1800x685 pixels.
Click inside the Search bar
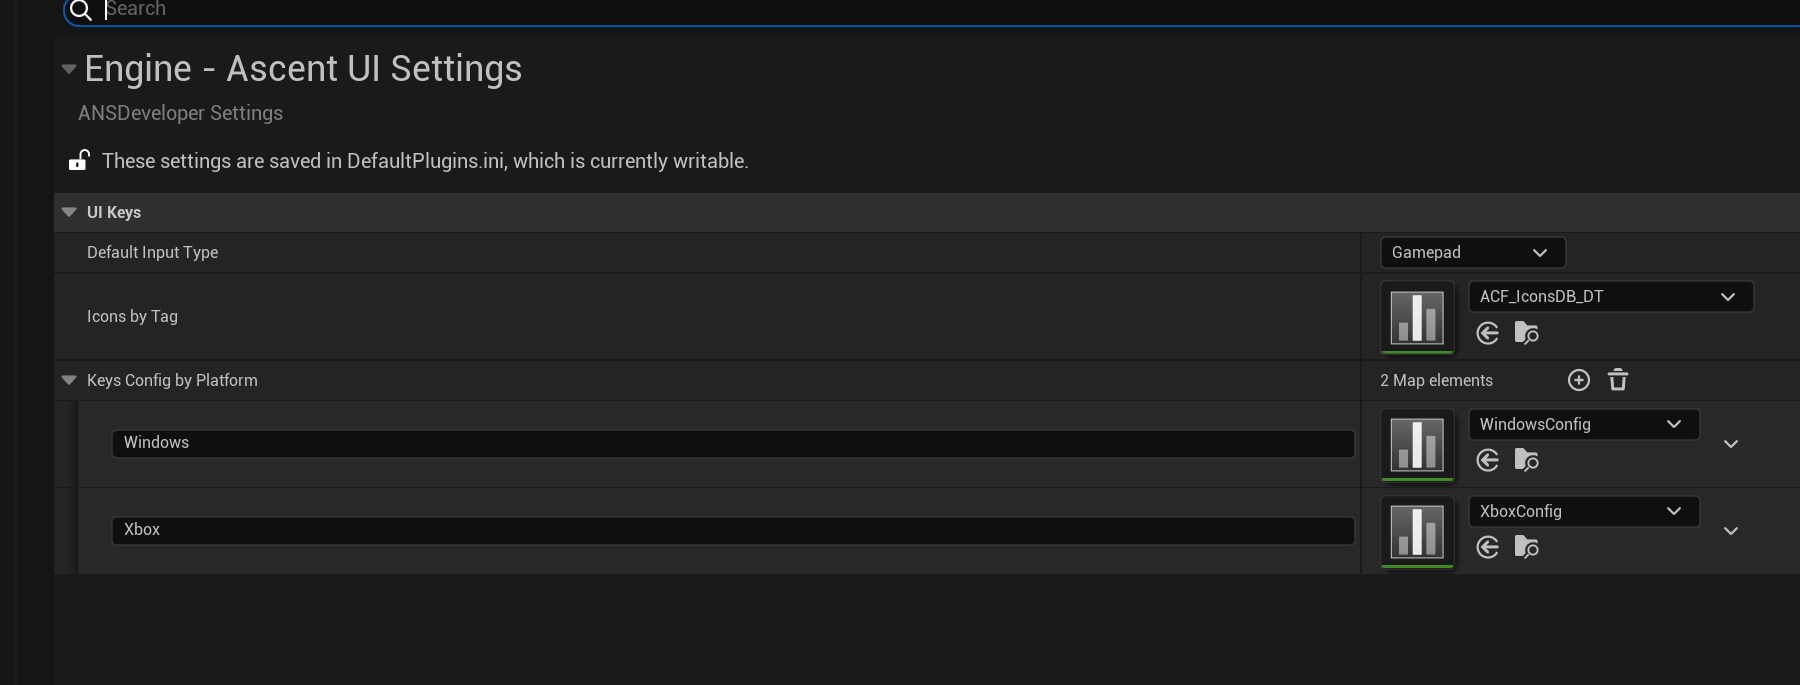(600, 8)
